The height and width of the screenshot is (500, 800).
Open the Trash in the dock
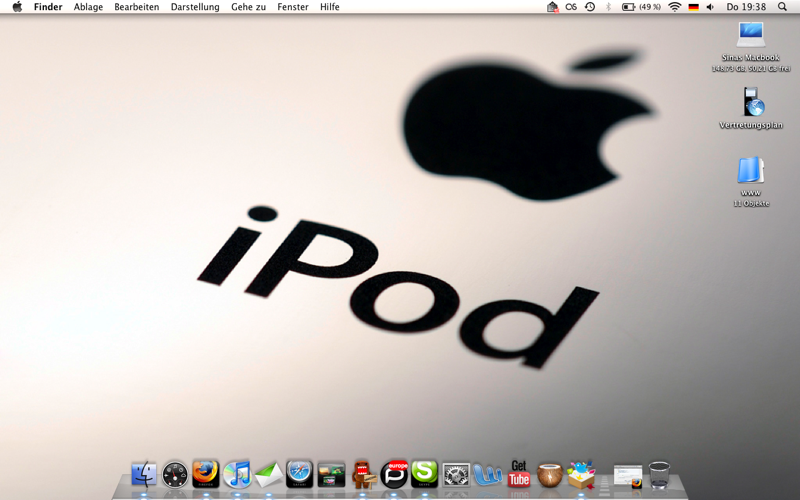pyautogui.click(x=659, y=475)
